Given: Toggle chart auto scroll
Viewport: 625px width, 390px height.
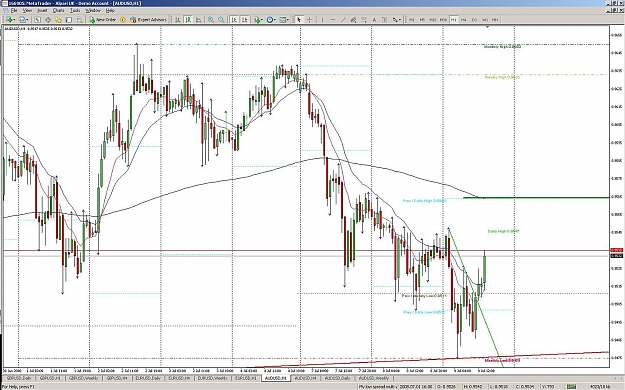Looking at the screenshot, I should click(234, 19).
